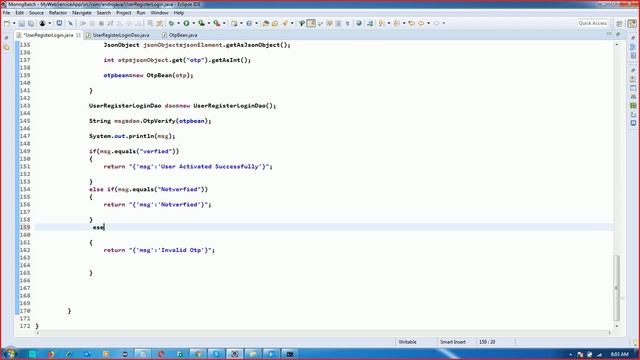Click the Forward navigation arrow icon
The image size is (640, 360).
pyautogui.click(x=436, y=23)
